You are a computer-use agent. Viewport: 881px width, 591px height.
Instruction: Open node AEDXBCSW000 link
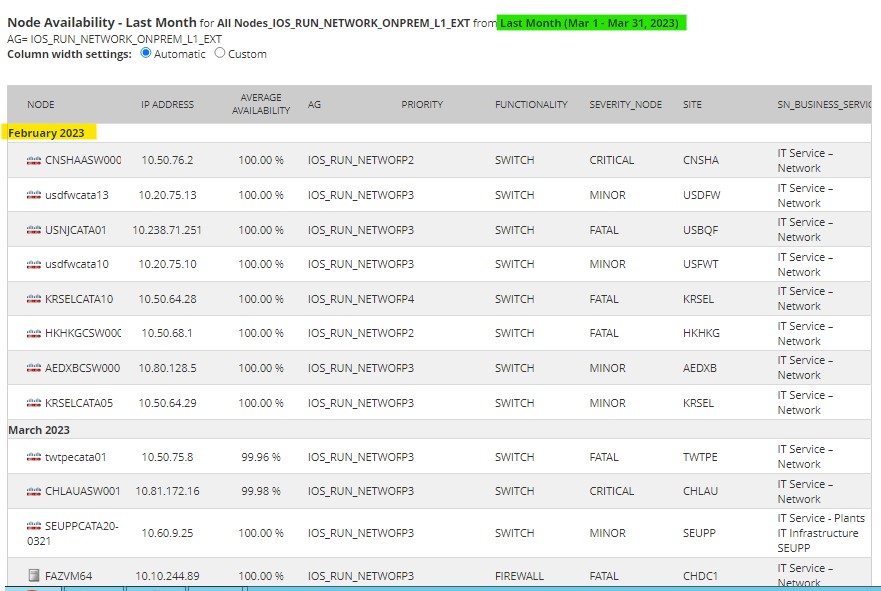pyautogui.click(x=83, y=368)
